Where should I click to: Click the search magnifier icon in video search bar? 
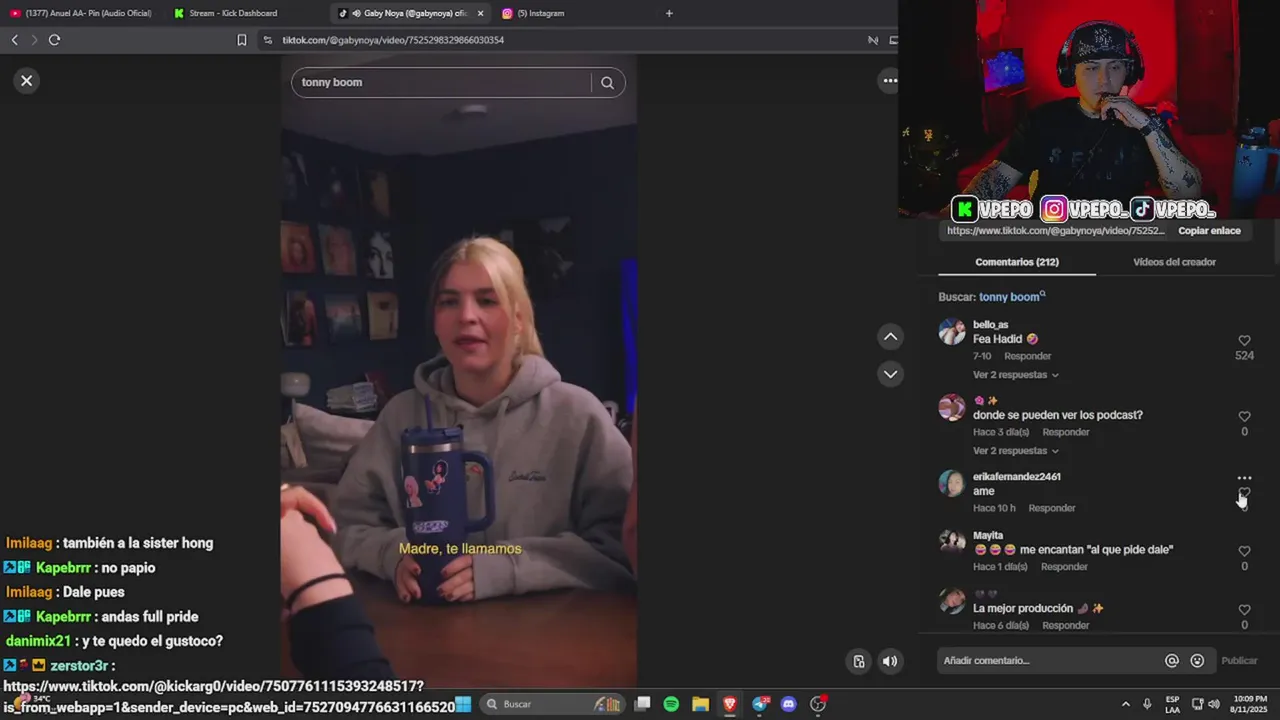[607, 83]
